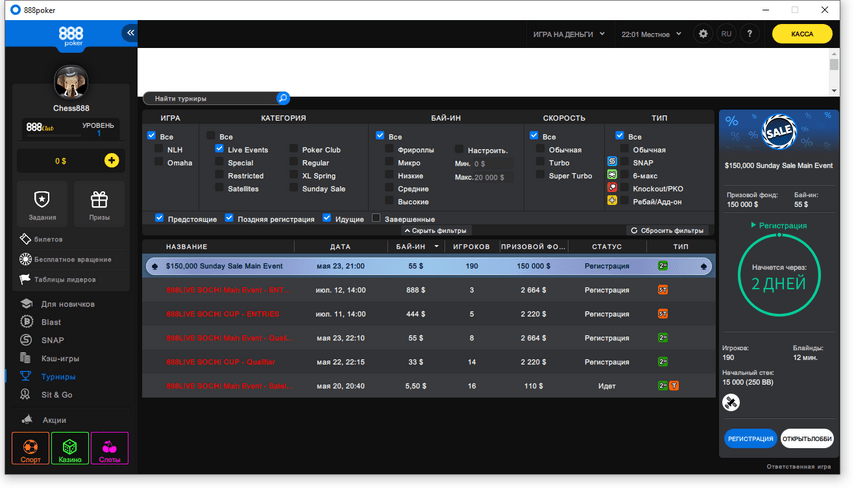Screen dimensions: 854x489
Task: Uncheck the Live Events category
Action: (219, 149)
